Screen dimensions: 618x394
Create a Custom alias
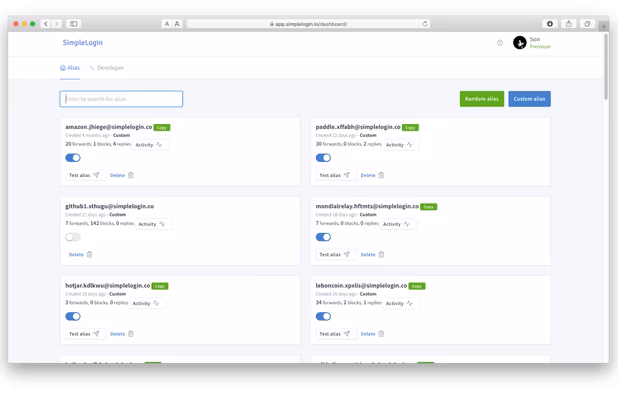(x=529, y=99)
